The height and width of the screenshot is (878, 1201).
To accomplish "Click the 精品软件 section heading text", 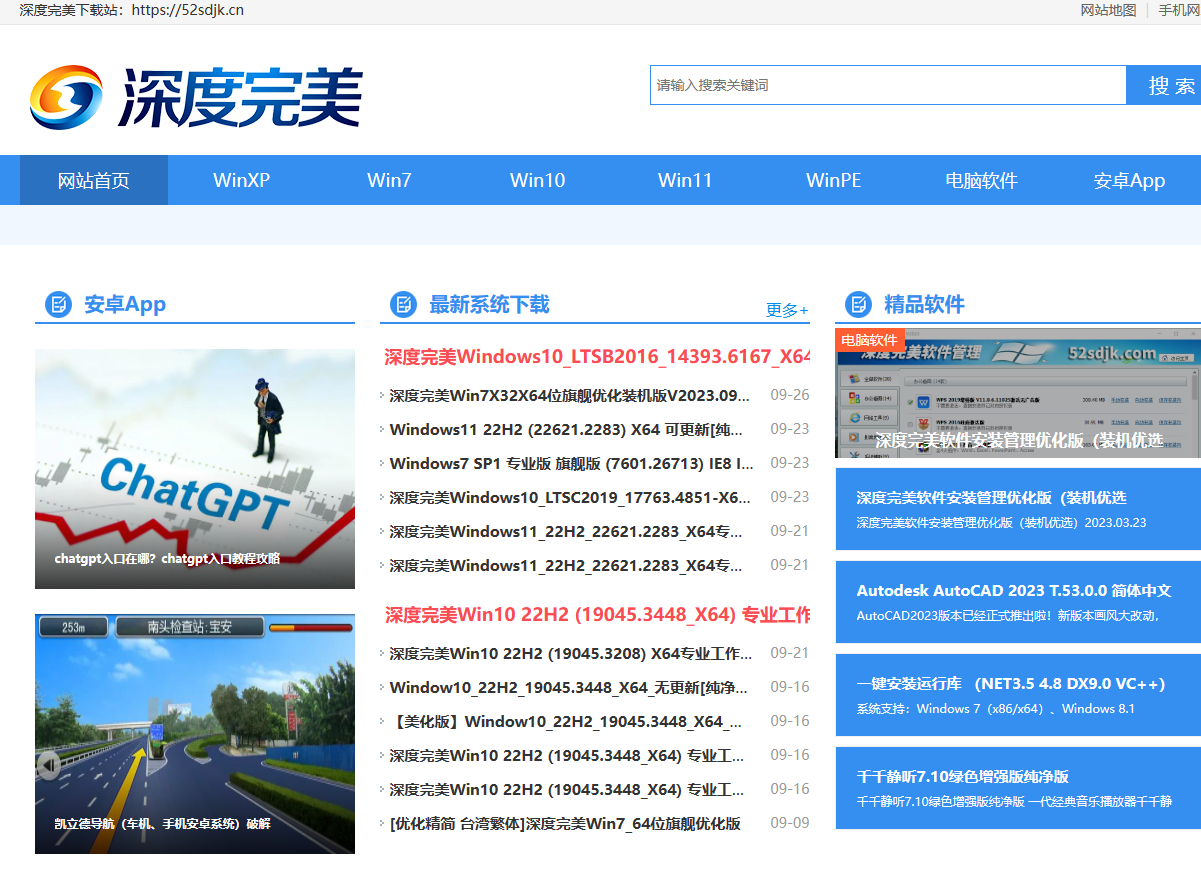I will [924, 304].
